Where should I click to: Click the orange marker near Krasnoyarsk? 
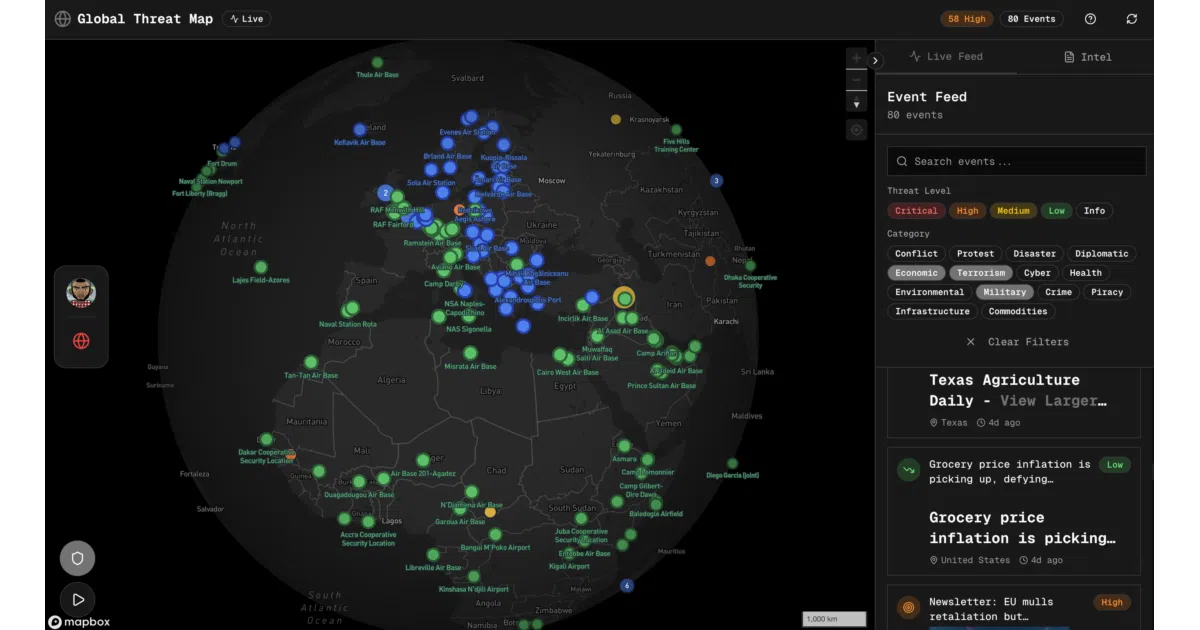coord(616,120)
